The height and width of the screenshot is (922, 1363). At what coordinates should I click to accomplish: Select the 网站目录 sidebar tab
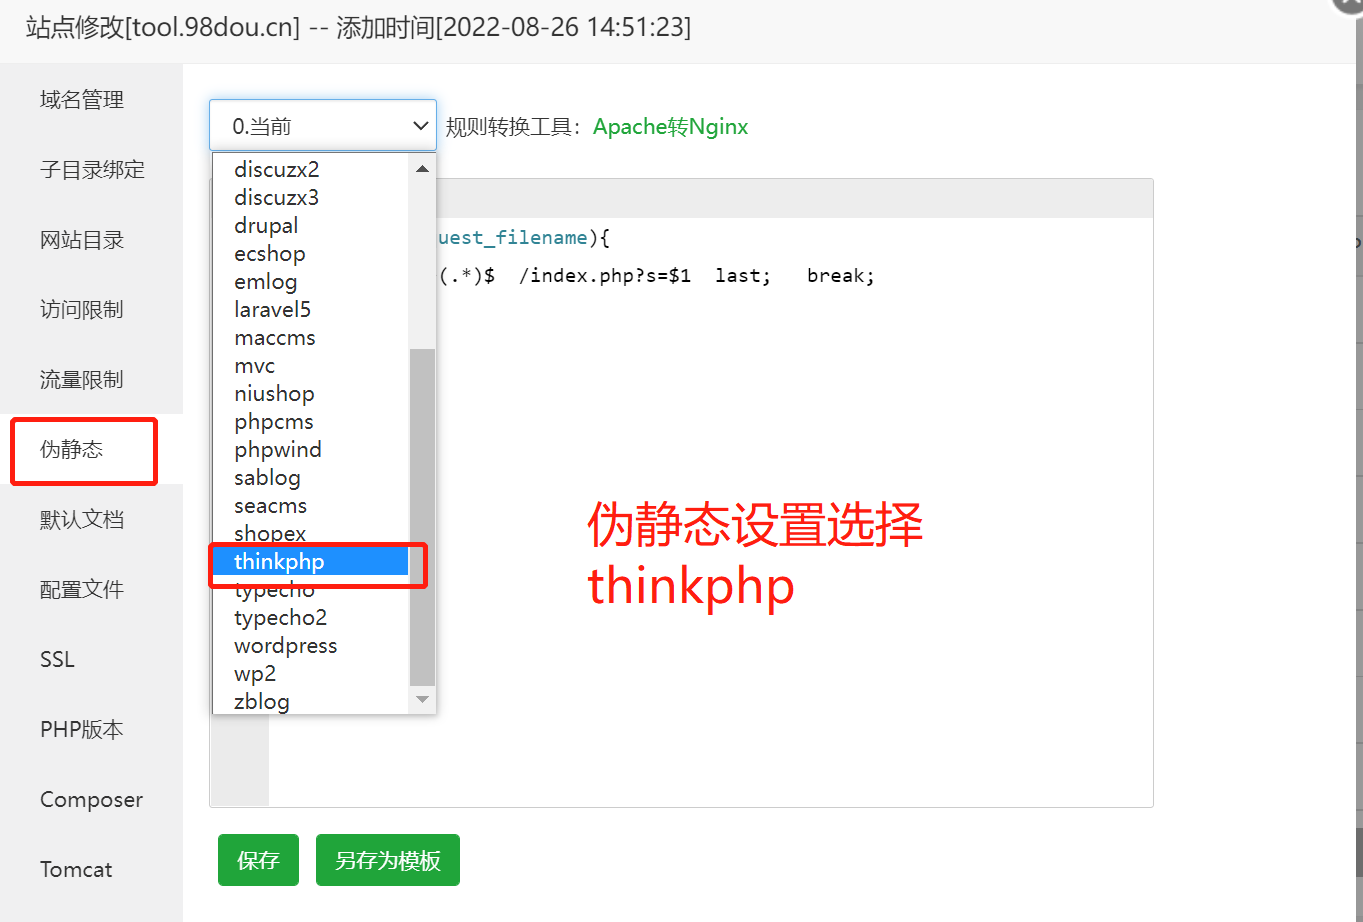point(82,240)
